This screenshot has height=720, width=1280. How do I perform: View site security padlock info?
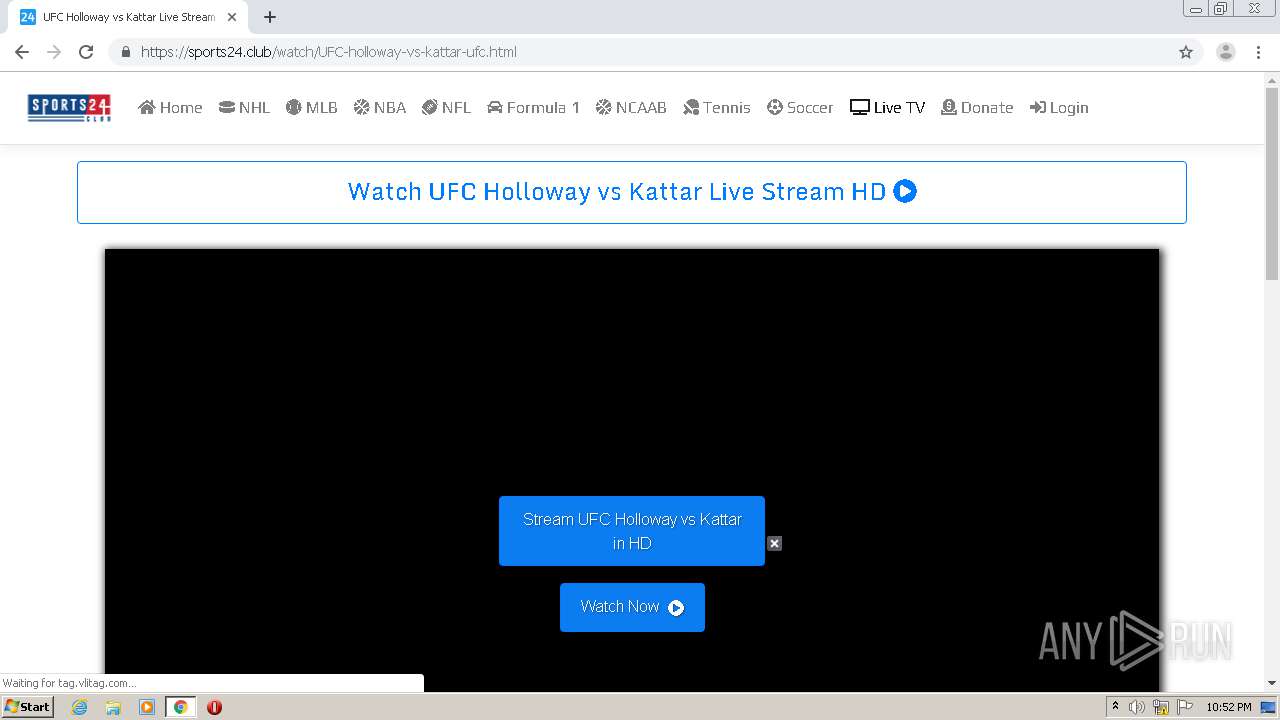tap(126, 52)
